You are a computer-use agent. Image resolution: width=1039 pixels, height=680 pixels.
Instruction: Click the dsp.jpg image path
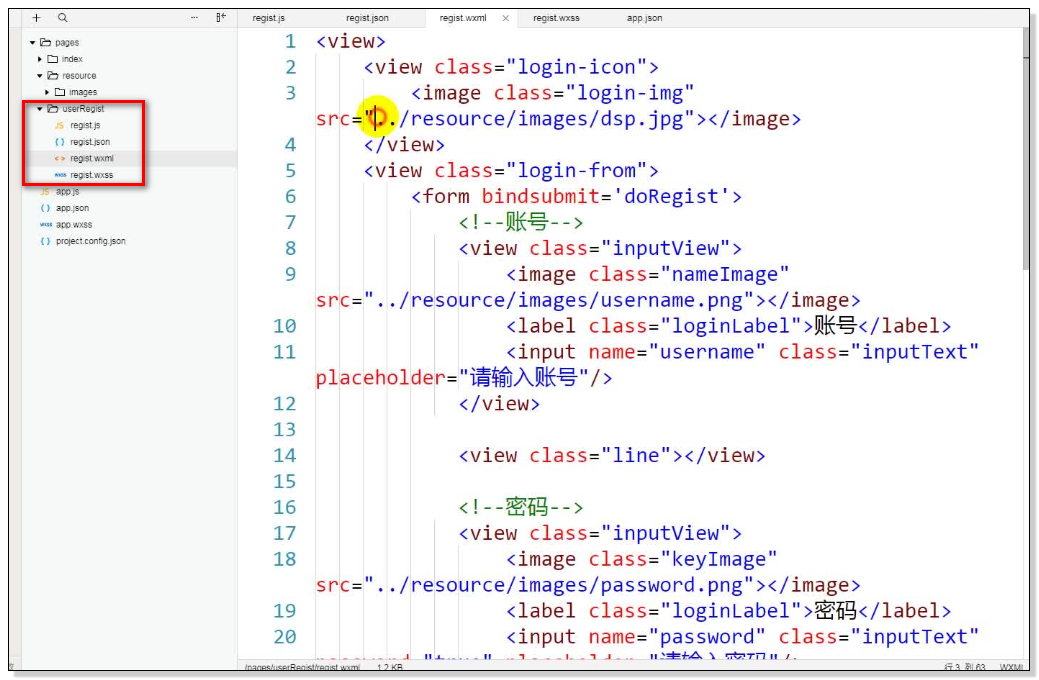[529, 119]
